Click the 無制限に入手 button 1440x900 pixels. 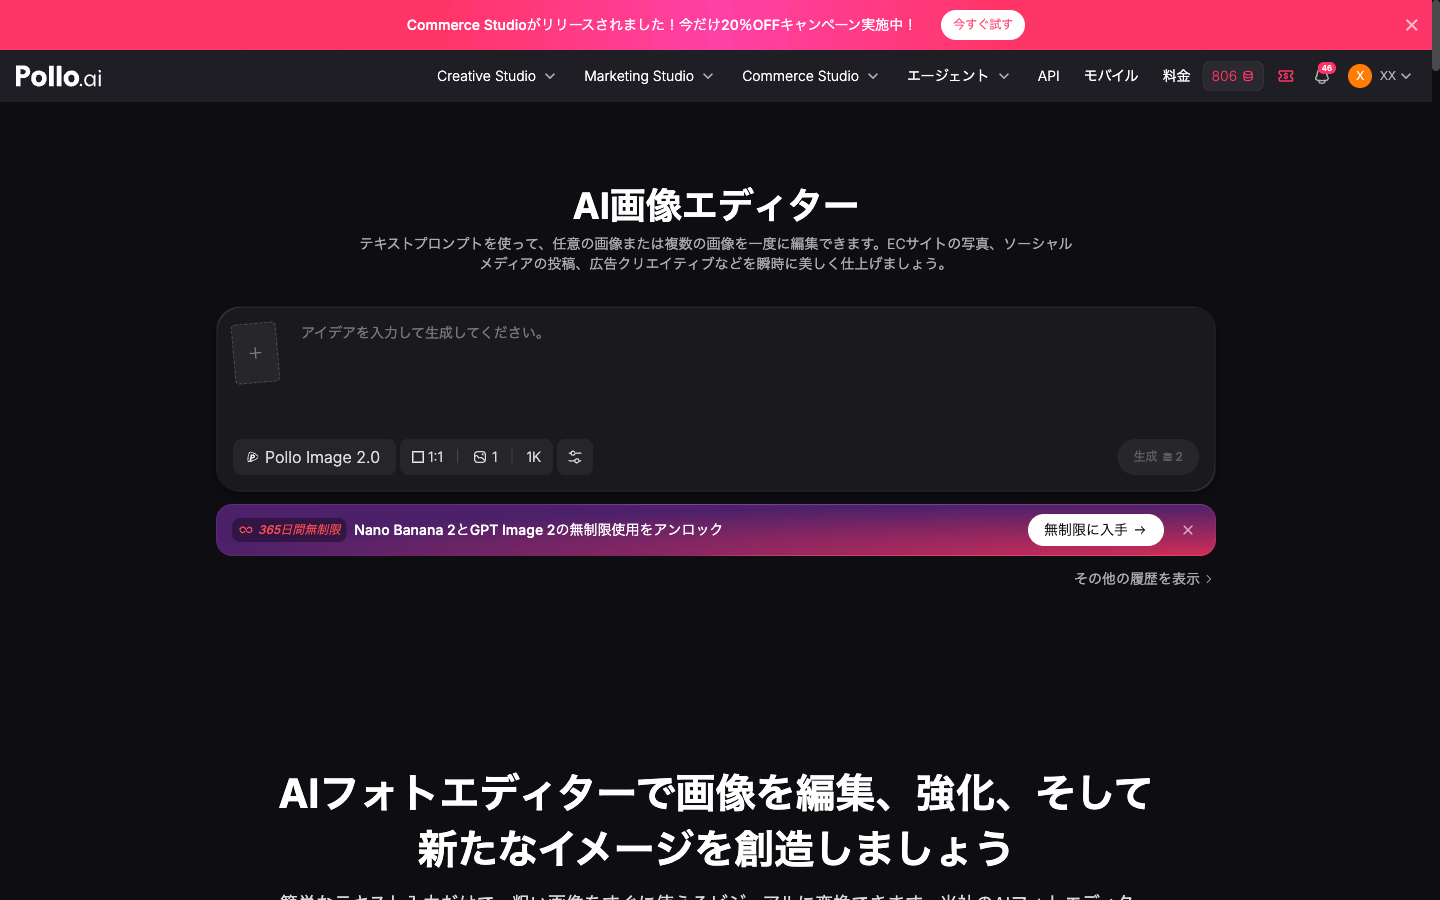tap(1096, 530)
